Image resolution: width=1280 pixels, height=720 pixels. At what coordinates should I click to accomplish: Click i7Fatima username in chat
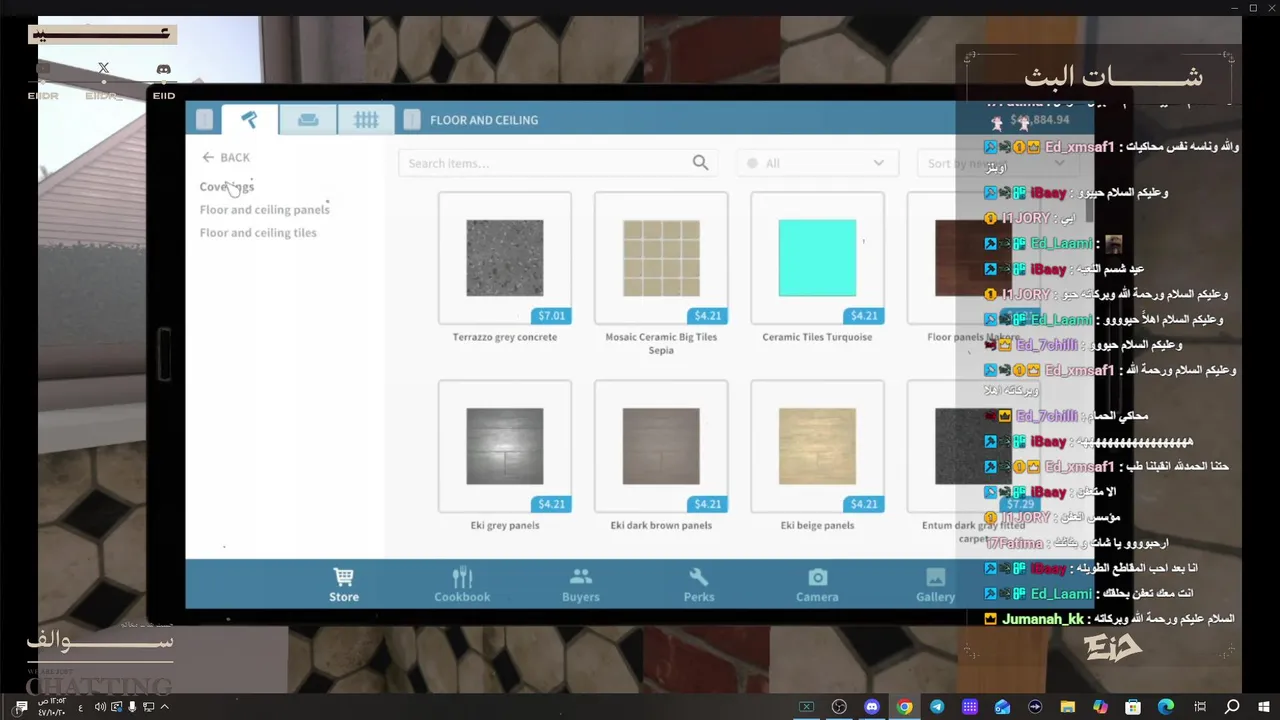coord(1016,543)
